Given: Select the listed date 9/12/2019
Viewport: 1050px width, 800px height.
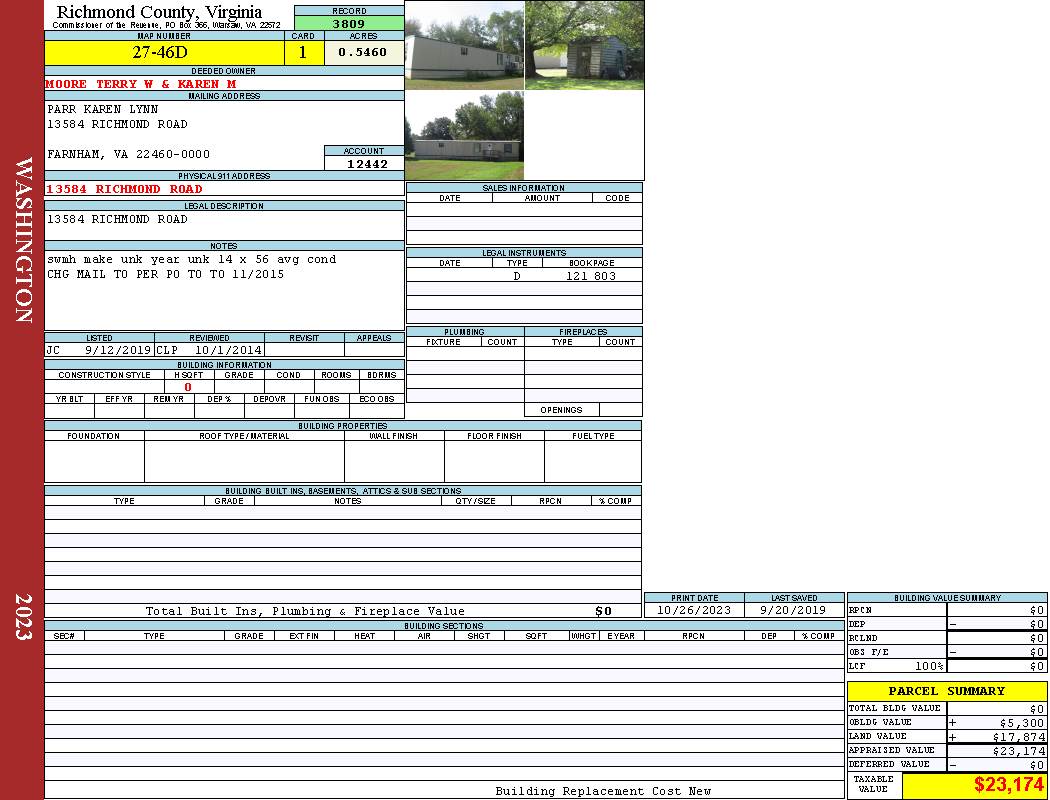Looking at the screenshot, I should pos(117,351).
